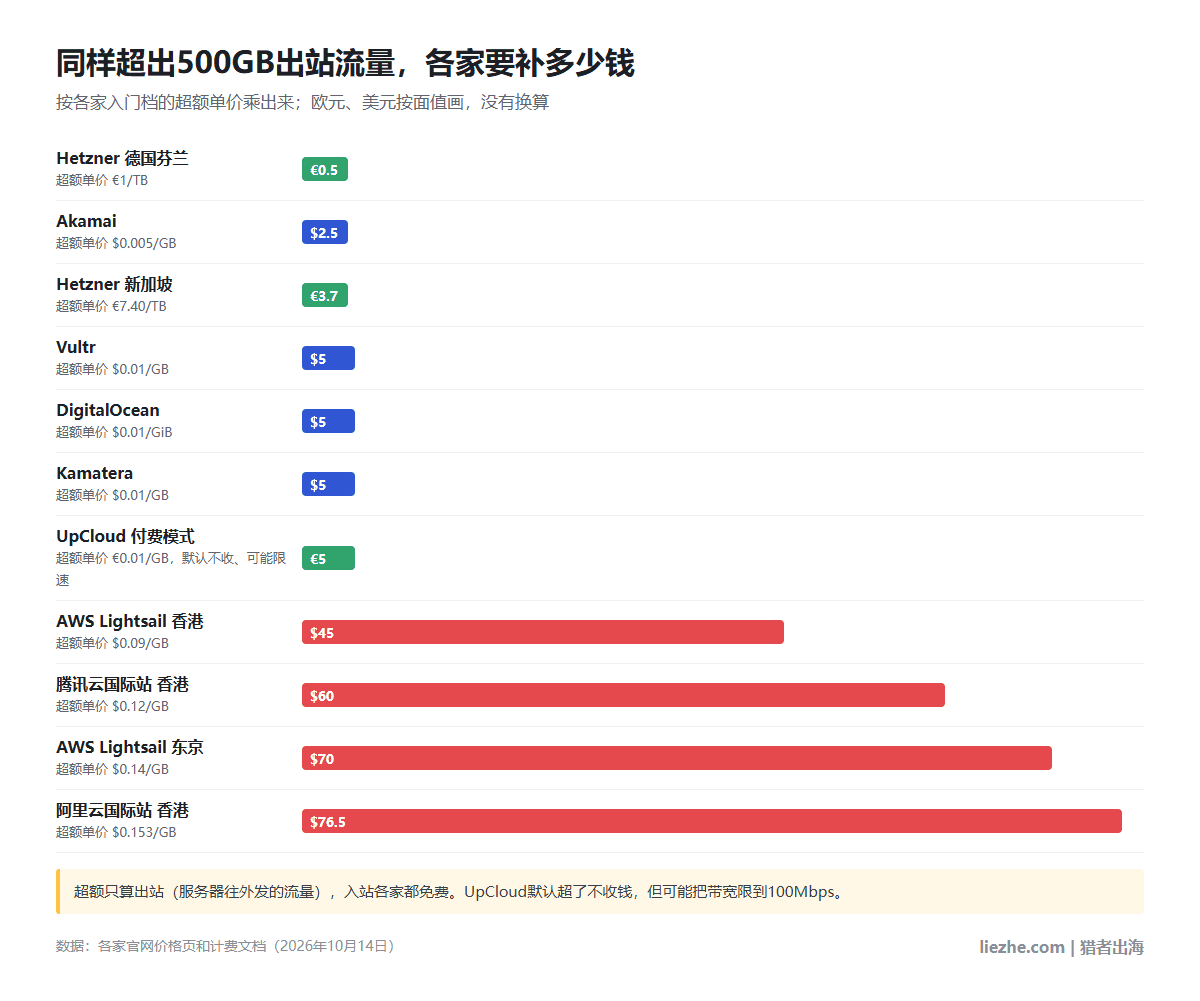Click the UpCloud €0.01/GB price note
This screenshot has width=1200, height=1001.
[171, 569]
